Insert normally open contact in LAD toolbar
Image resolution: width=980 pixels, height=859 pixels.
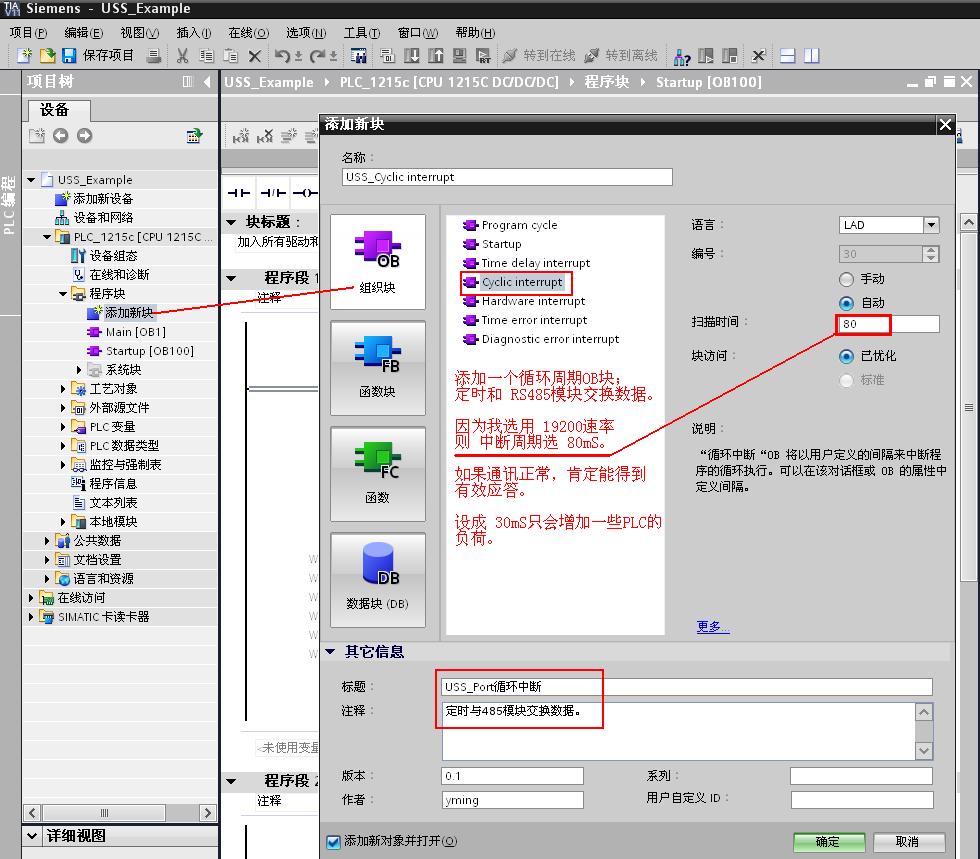click(238, 193)
